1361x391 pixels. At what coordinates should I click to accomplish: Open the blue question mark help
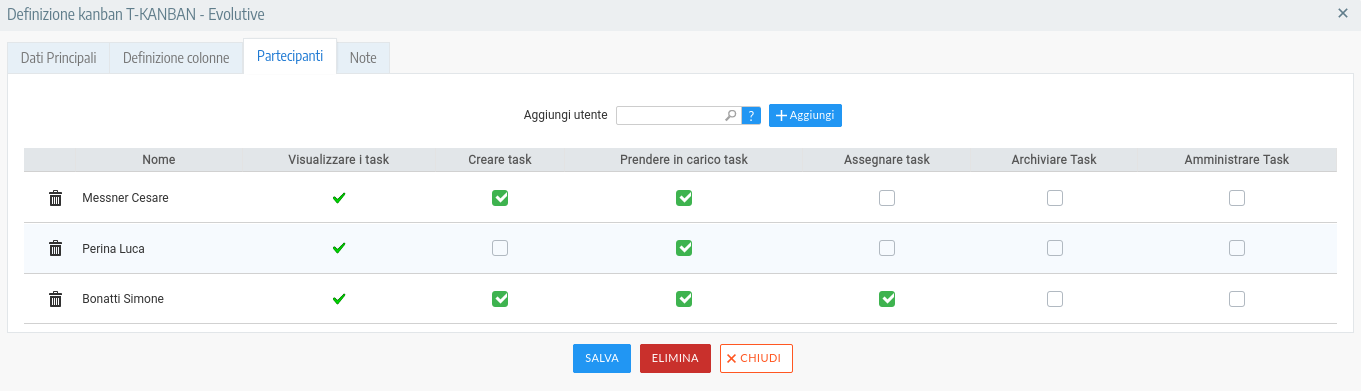[x=752, y=116]
